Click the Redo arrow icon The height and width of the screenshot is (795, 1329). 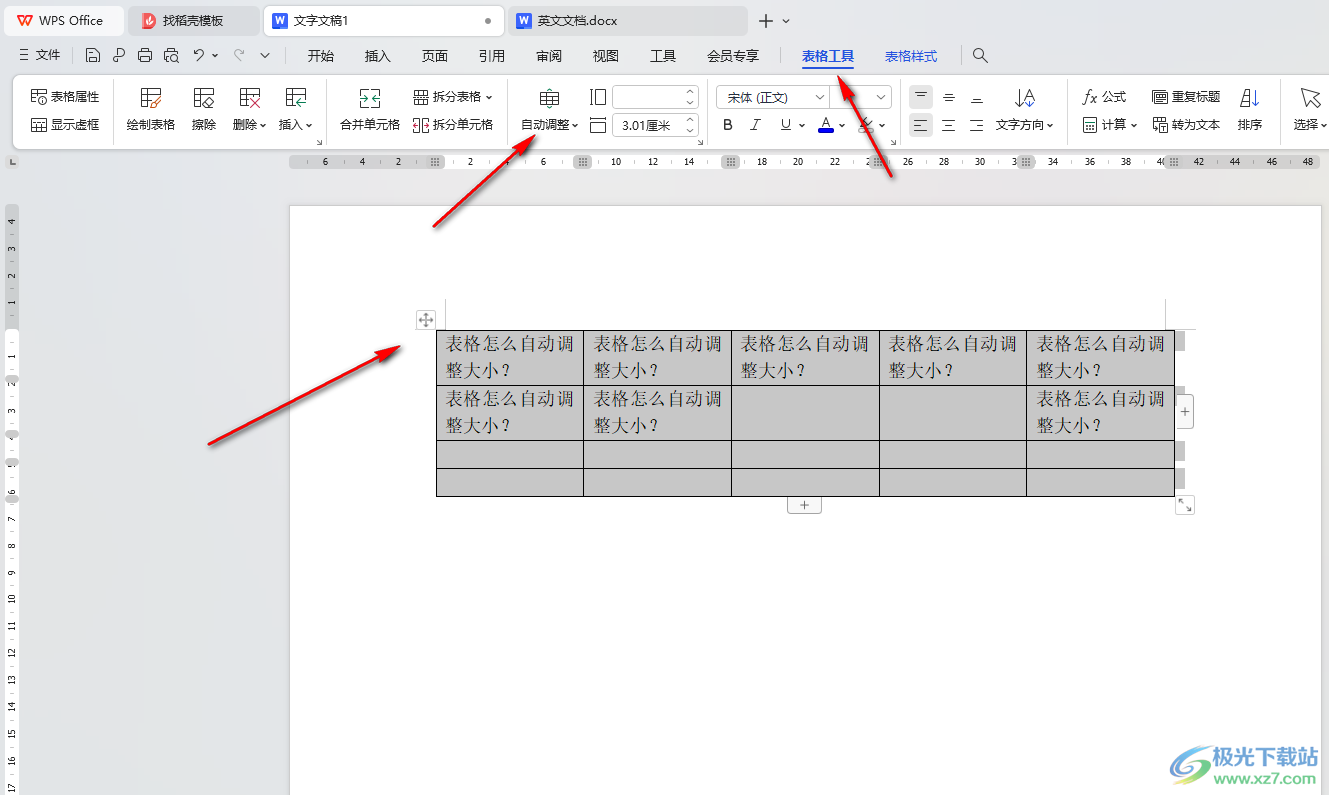239,56
